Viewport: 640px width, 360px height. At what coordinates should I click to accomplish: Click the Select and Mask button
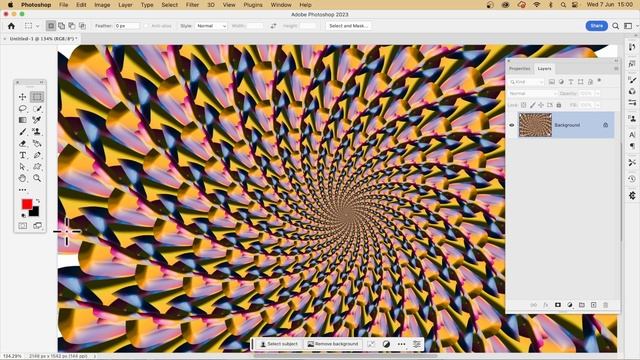(348, 26)
